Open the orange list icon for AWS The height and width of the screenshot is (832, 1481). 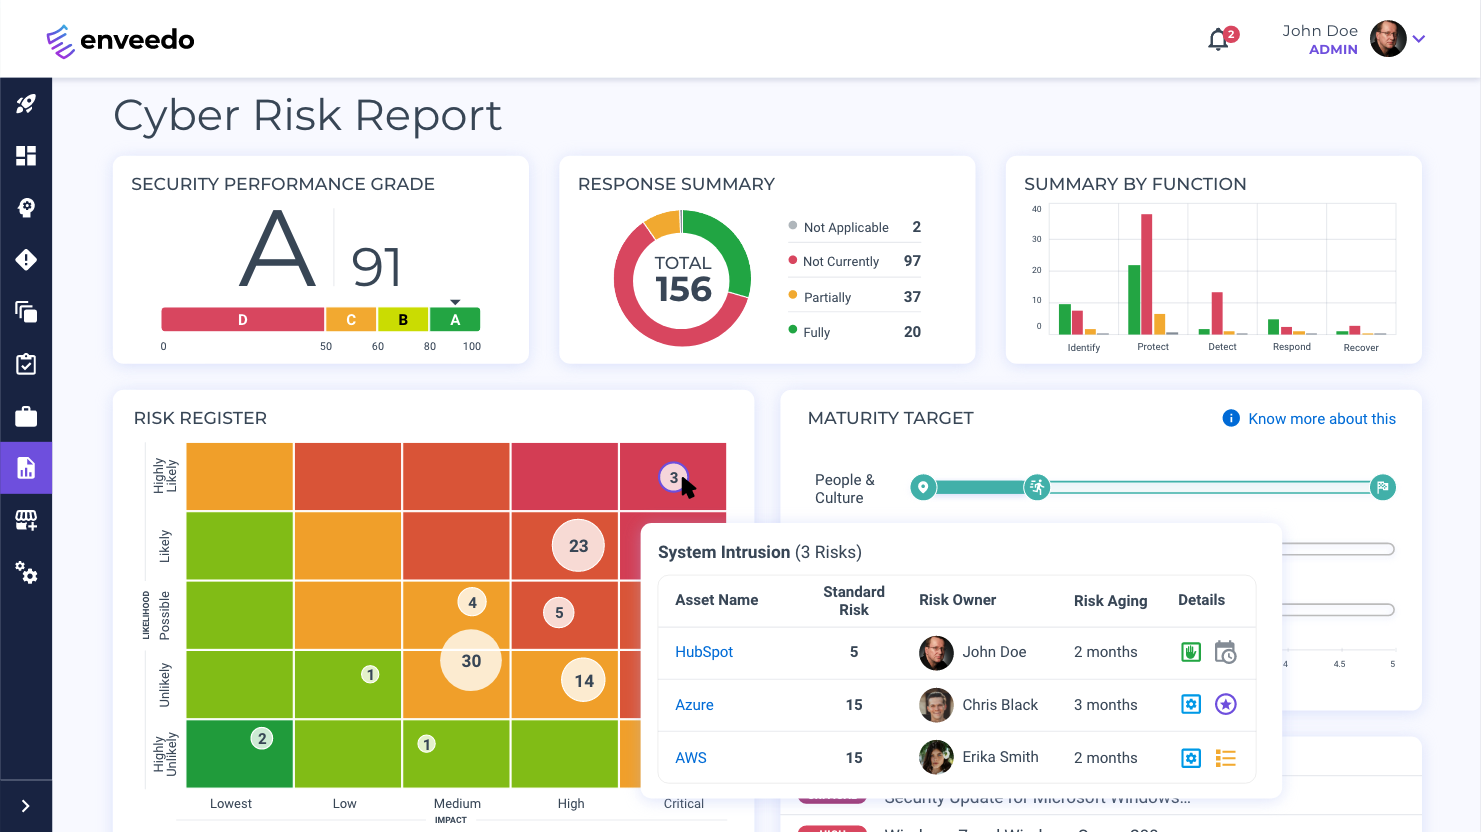click(1225, 758)
